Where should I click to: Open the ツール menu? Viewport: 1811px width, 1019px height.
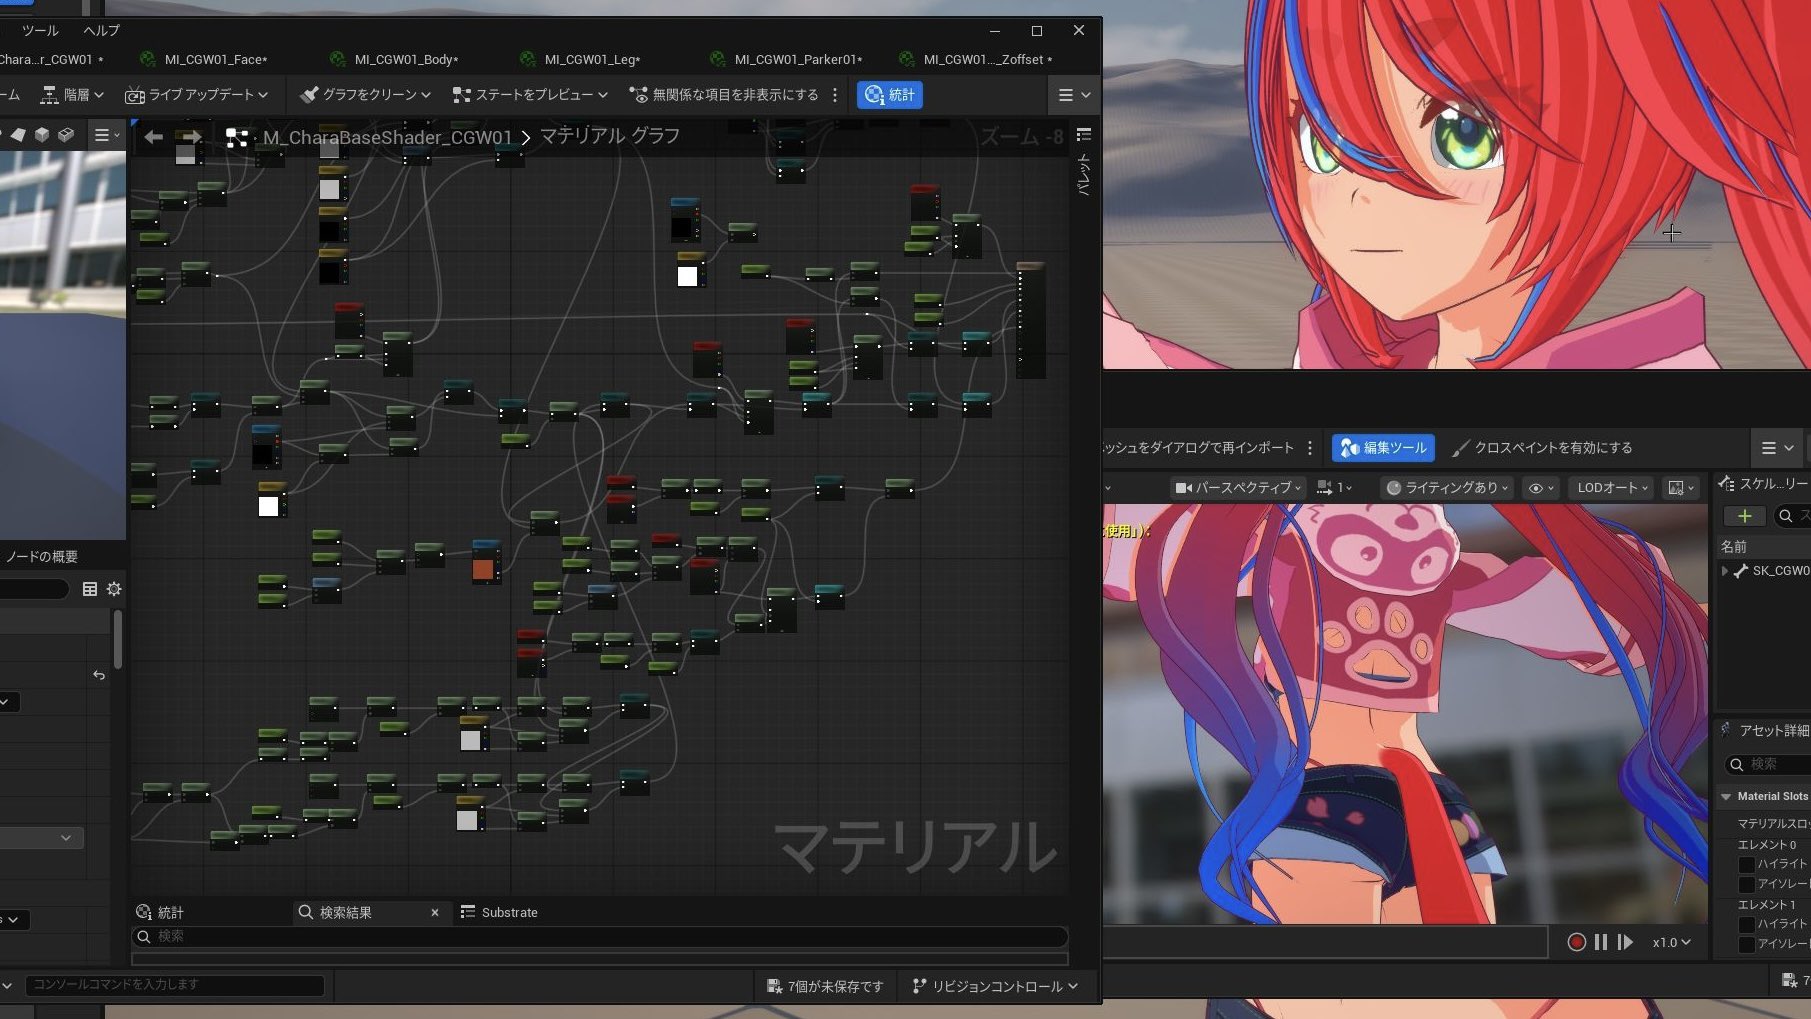point(40,31)
